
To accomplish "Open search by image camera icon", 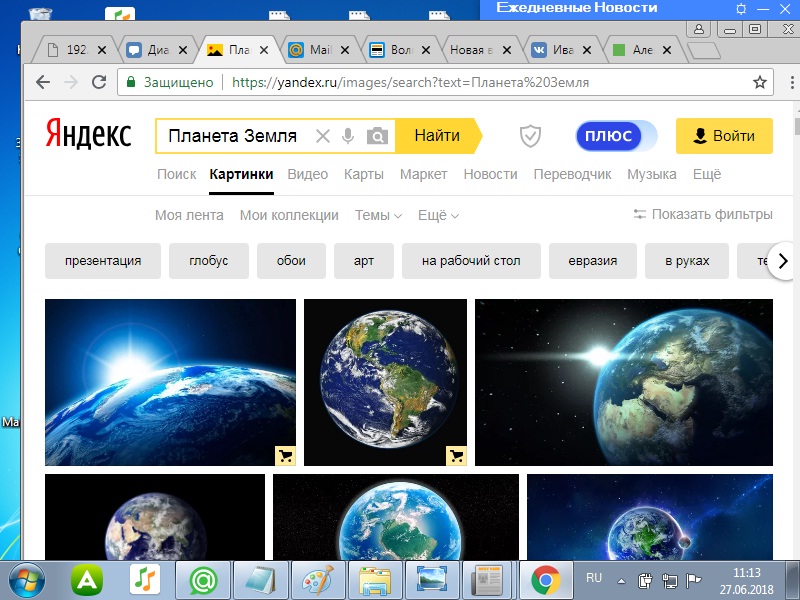I will click(377, 136).
